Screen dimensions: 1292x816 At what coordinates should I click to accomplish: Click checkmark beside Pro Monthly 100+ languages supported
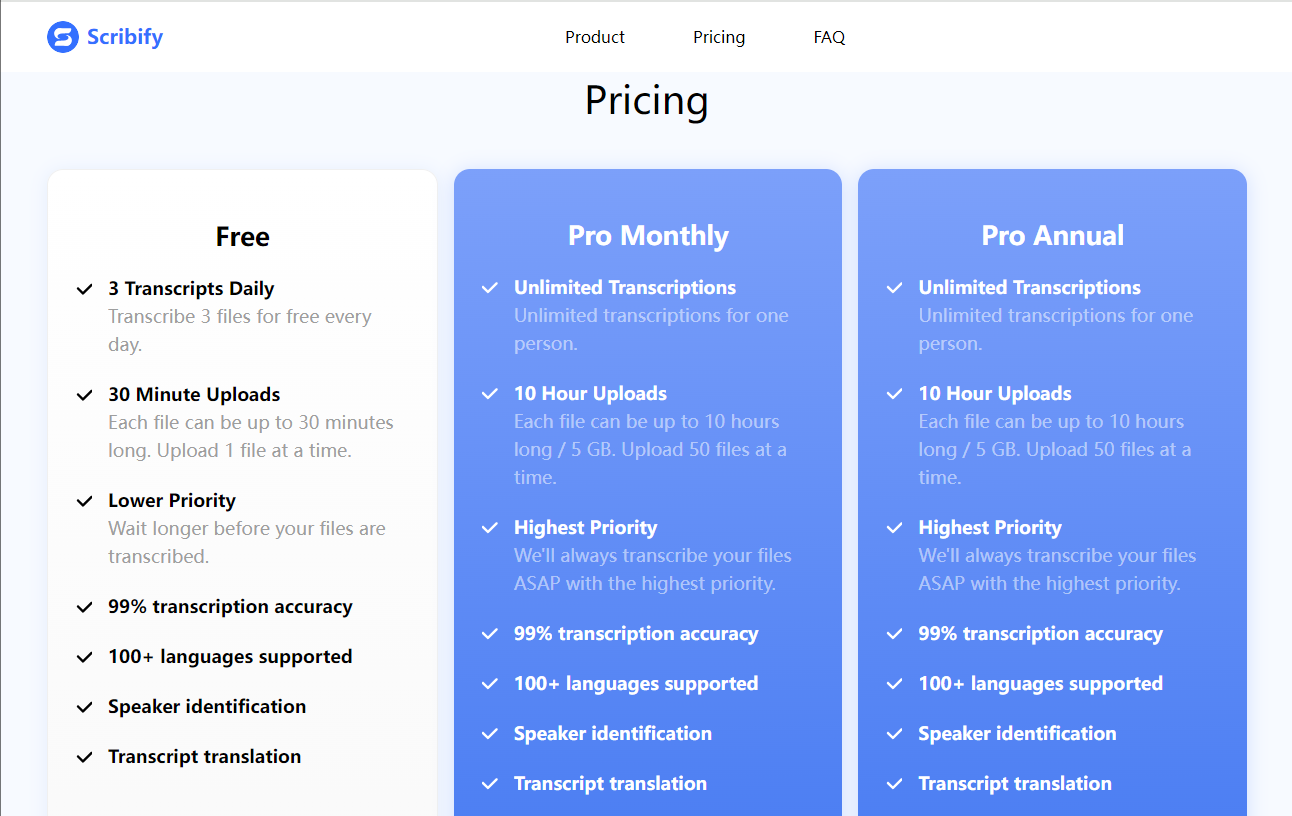click(x=490, y=684)
